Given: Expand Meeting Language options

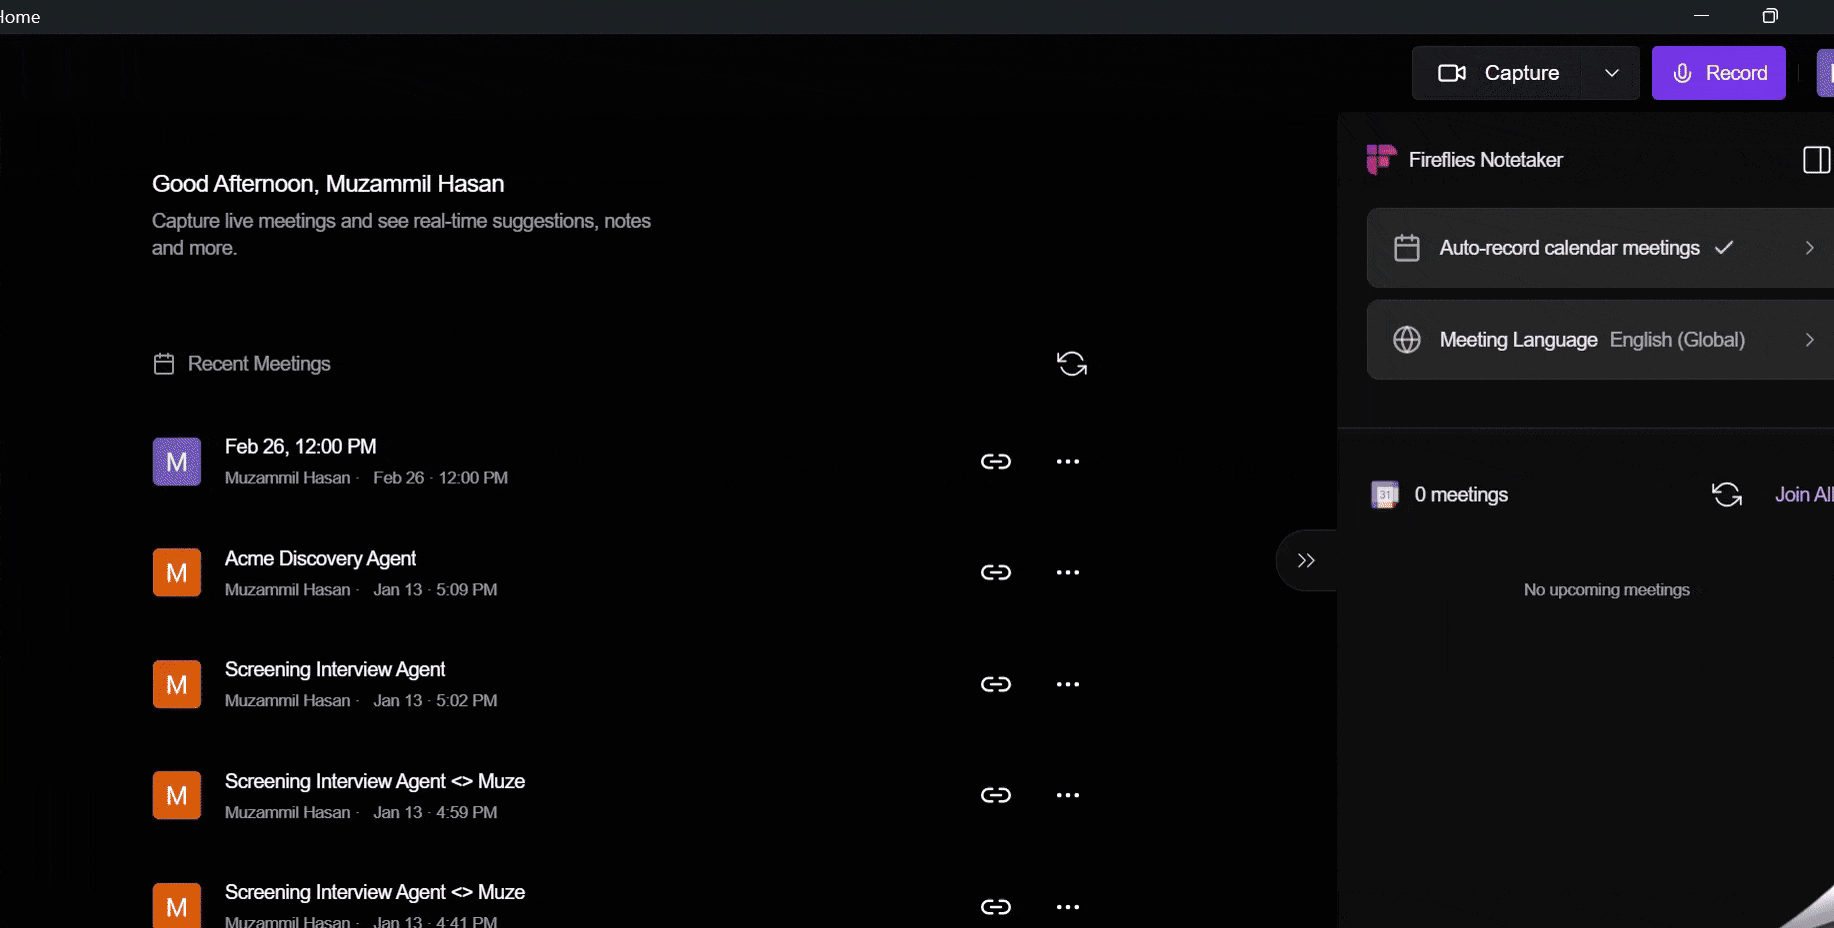Looking at the screenshot, I should pos(1808,340).
